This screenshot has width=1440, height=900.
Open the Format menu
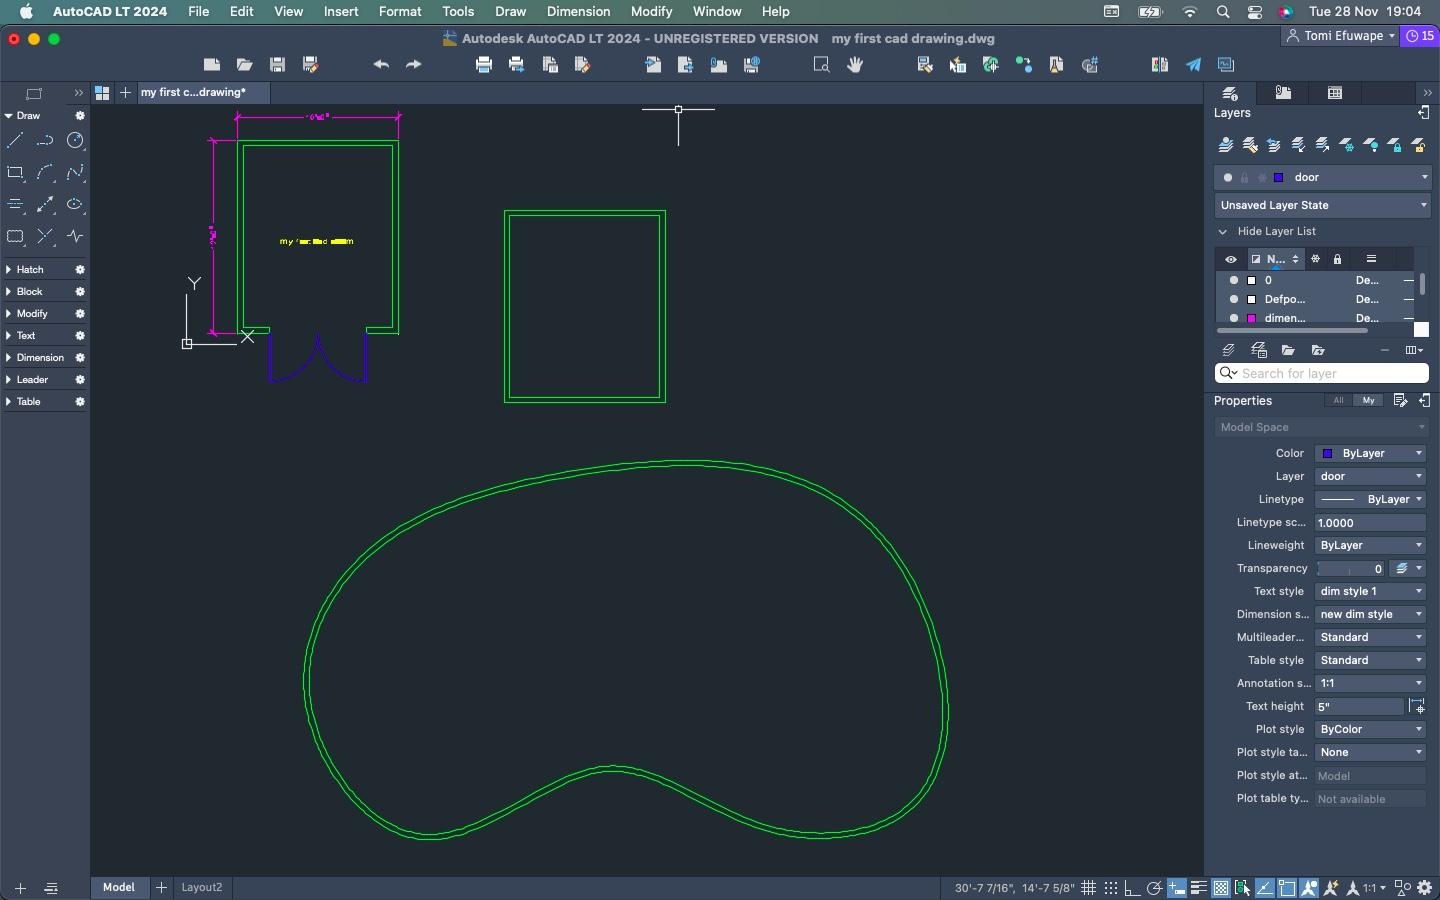click(400, 12)
